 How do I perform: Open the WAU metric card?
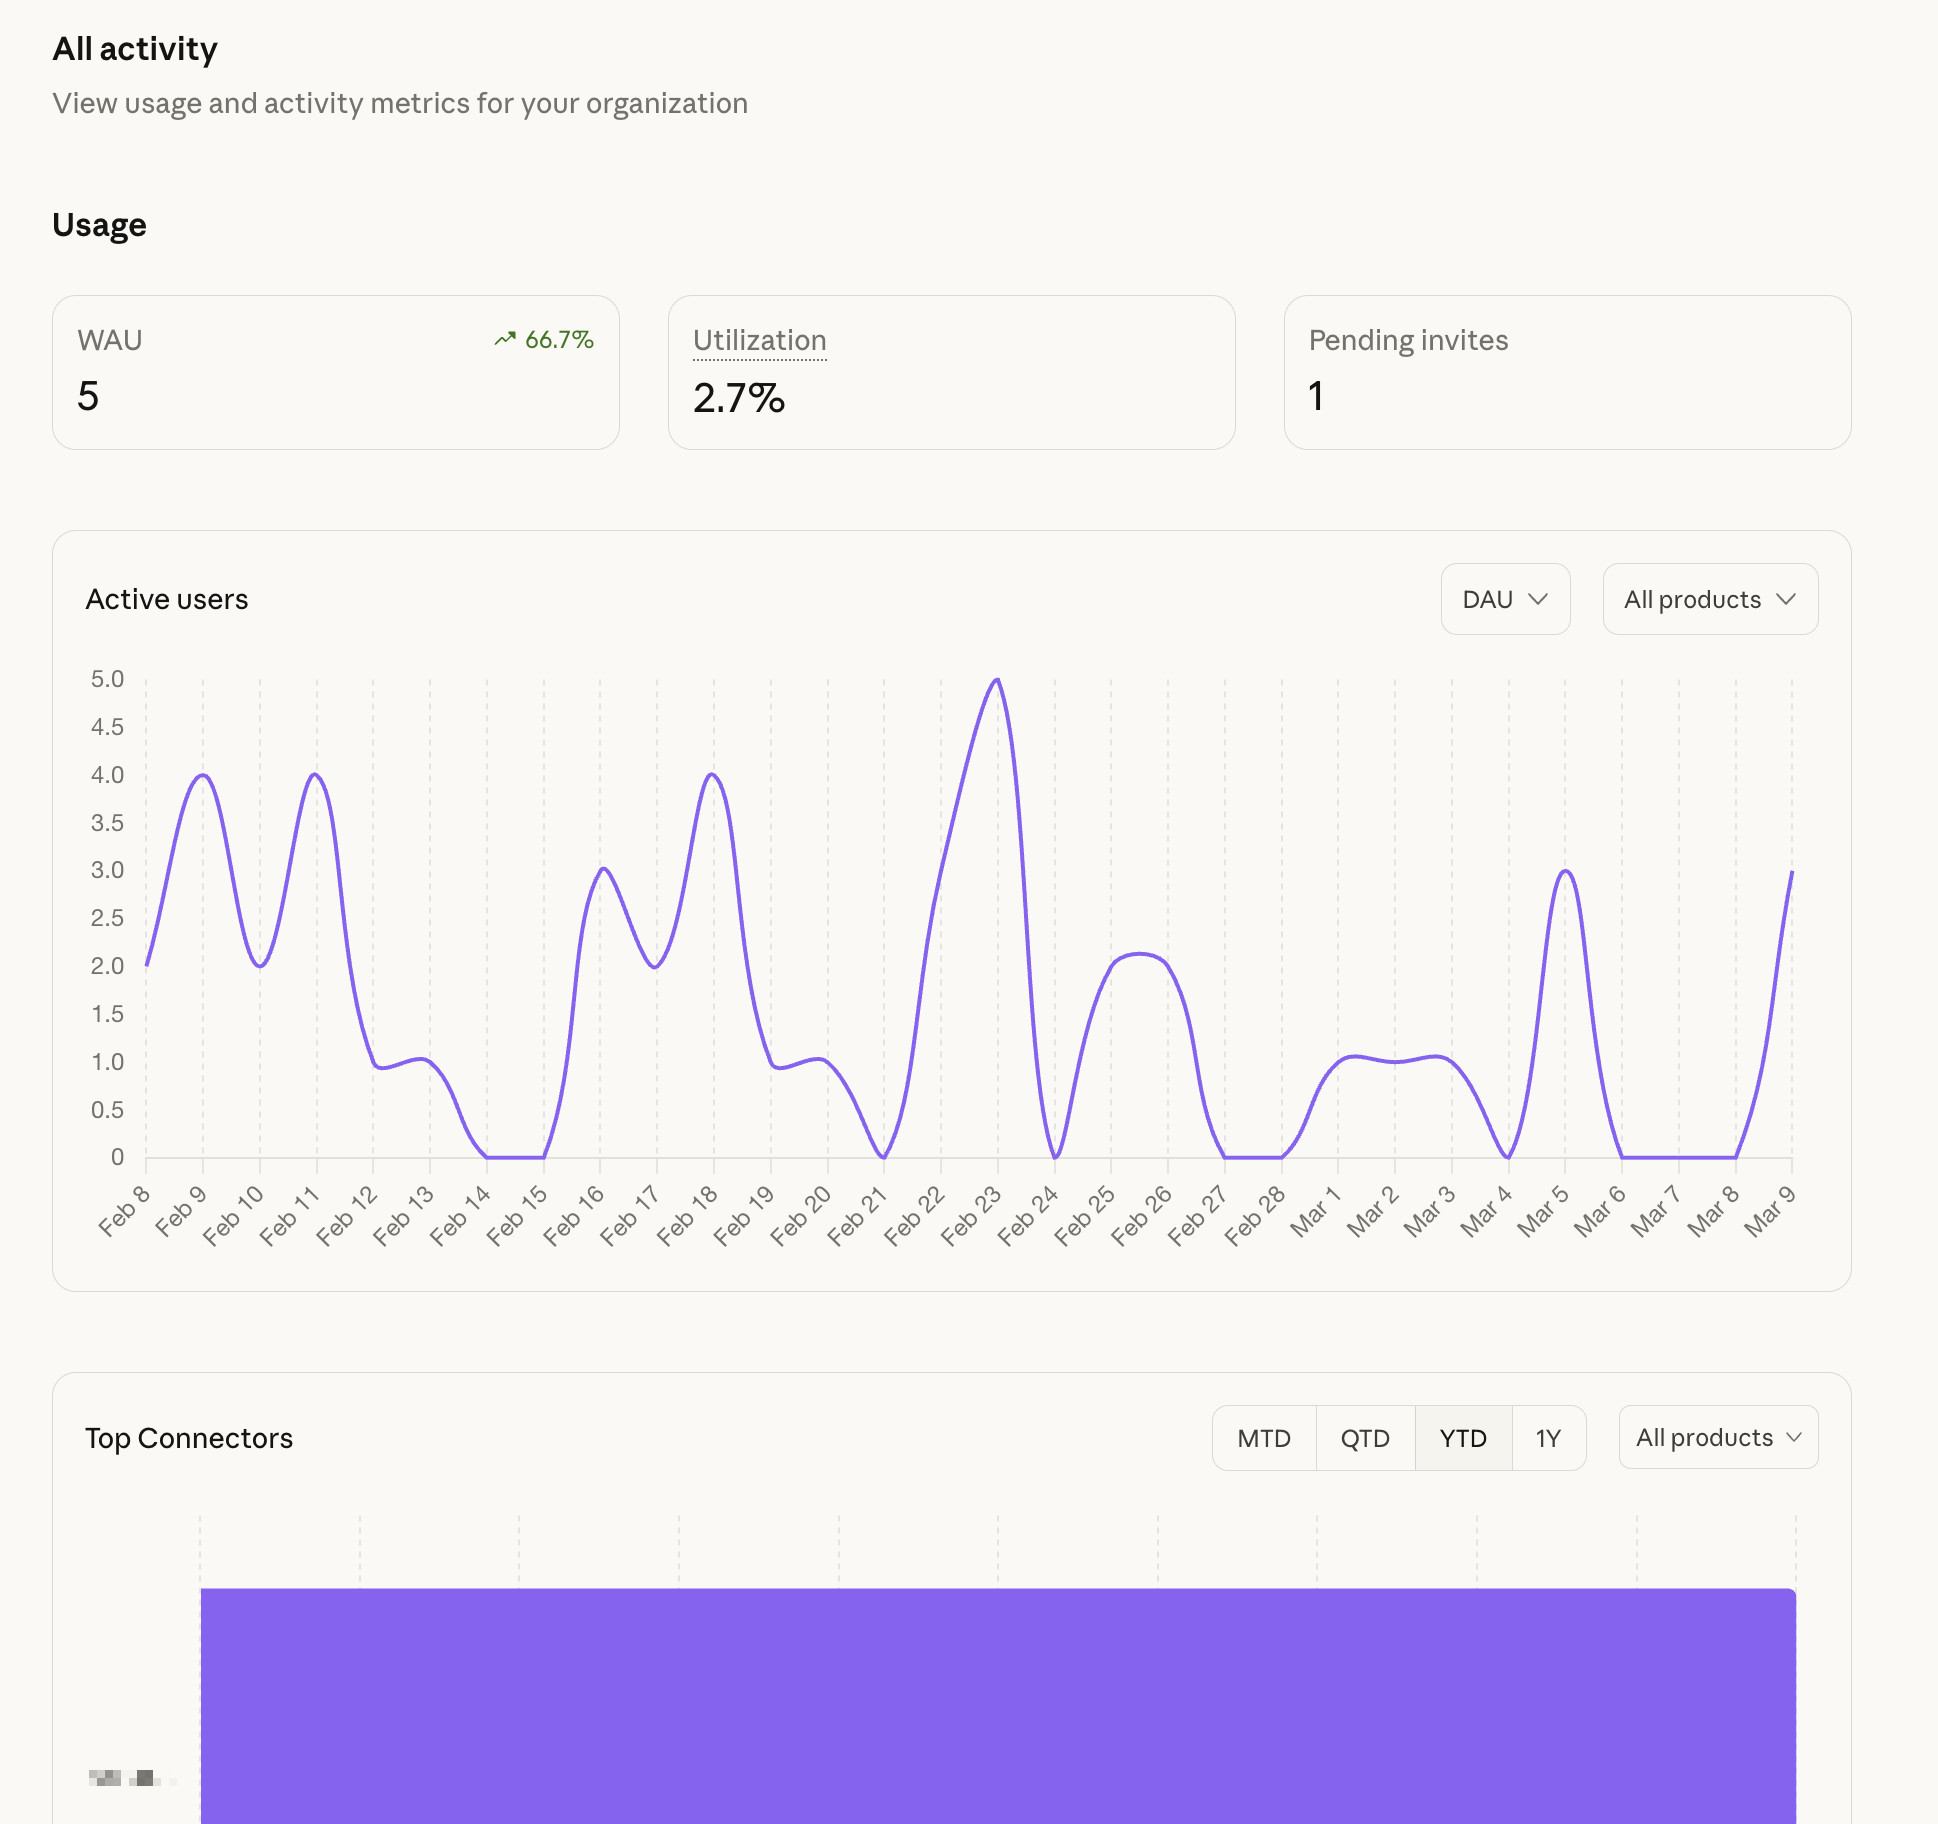tap(337, 373)
